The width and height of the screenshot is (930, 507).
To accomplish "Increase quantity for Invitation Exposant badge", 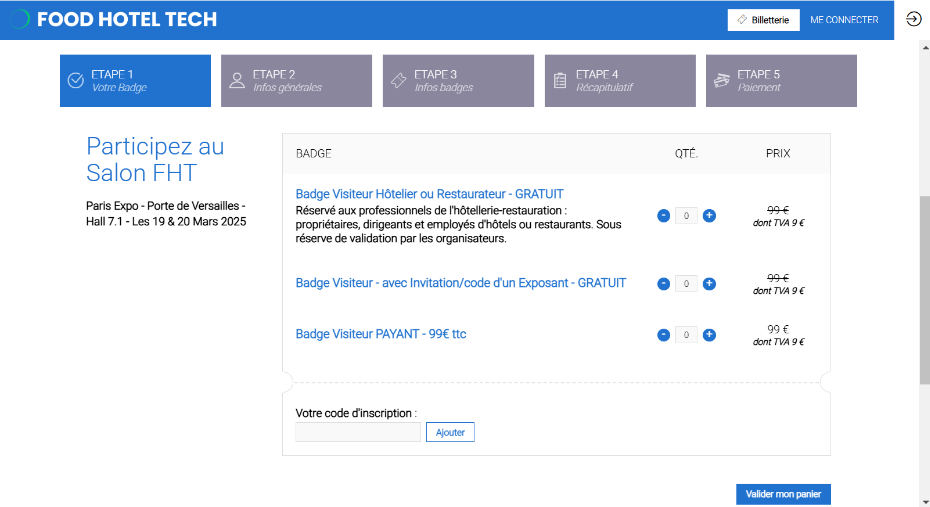I will tap(709, 283).
